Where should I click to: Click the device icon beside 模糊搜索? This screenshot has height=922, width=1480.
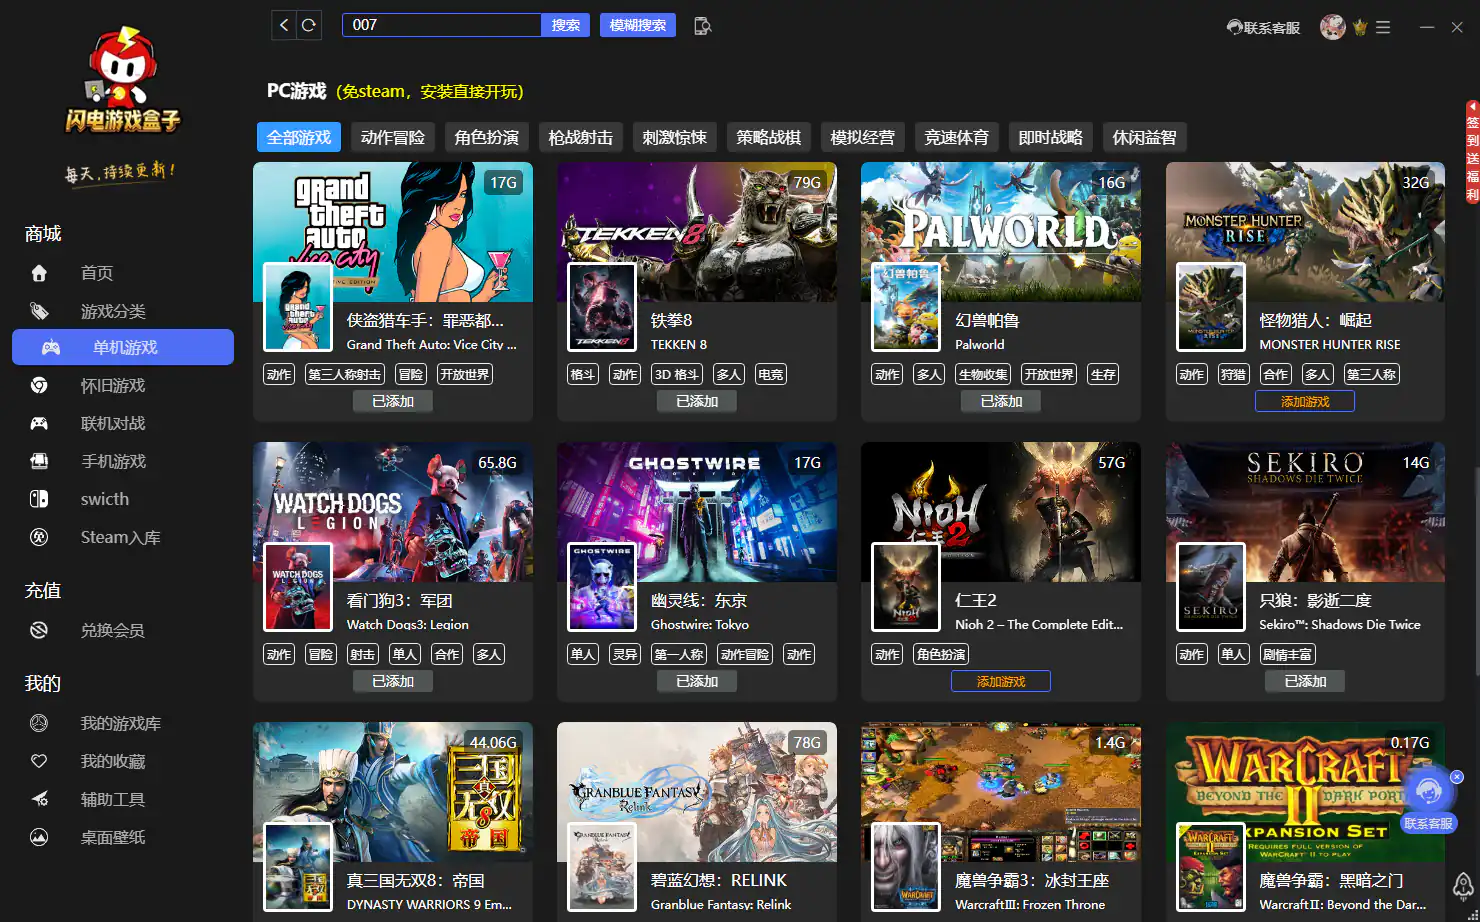pos(702,25)
